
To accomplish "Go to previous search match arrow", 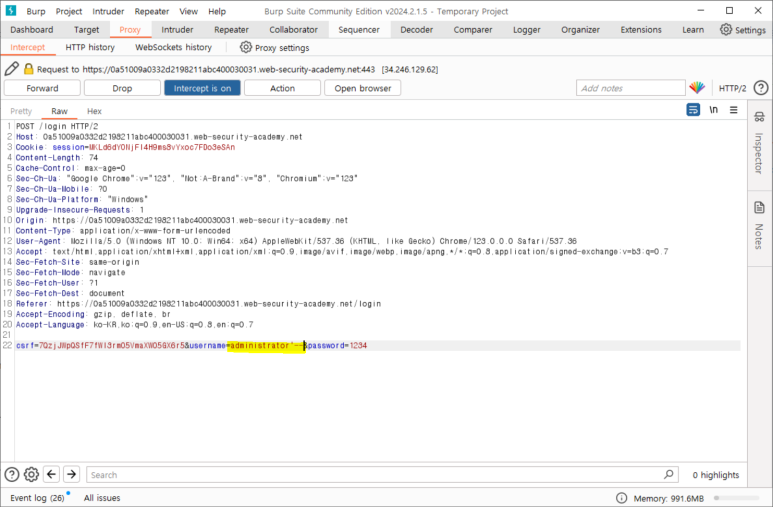I will [51, 474].
